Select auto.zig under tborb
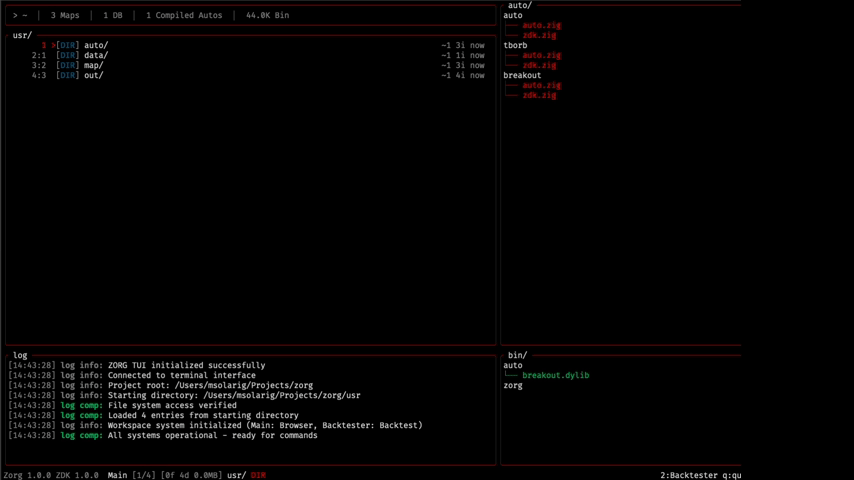 pyautogui.click(x=541, y=55)
